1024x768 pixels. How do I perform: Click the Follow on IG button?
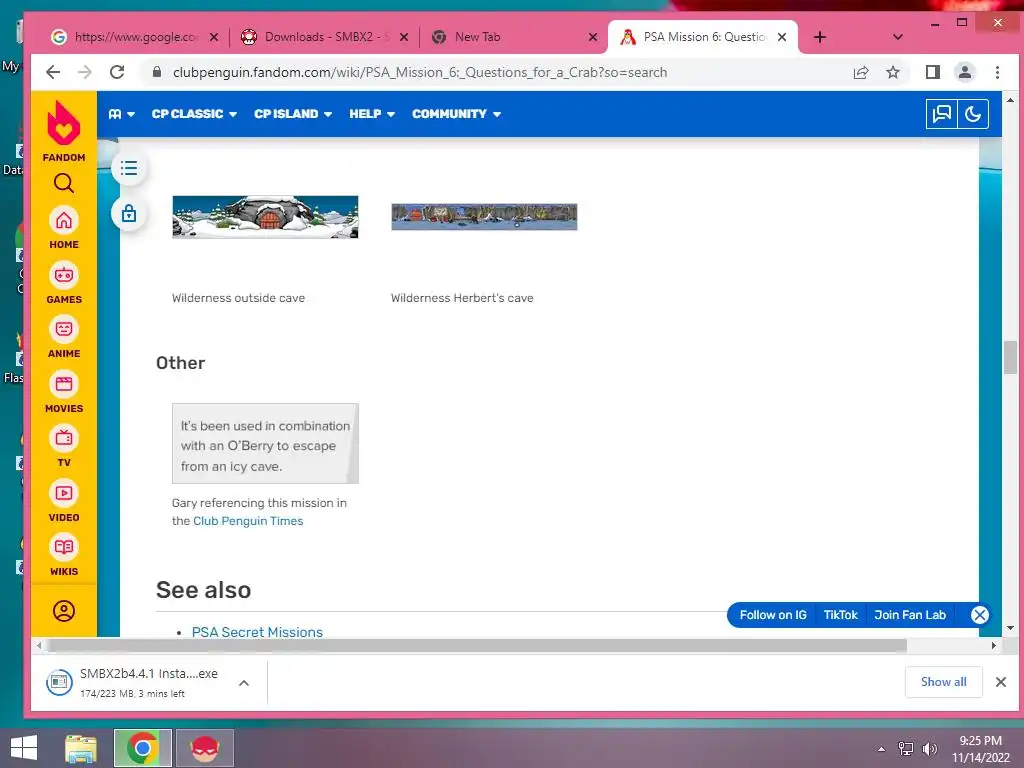click(773, 615)
